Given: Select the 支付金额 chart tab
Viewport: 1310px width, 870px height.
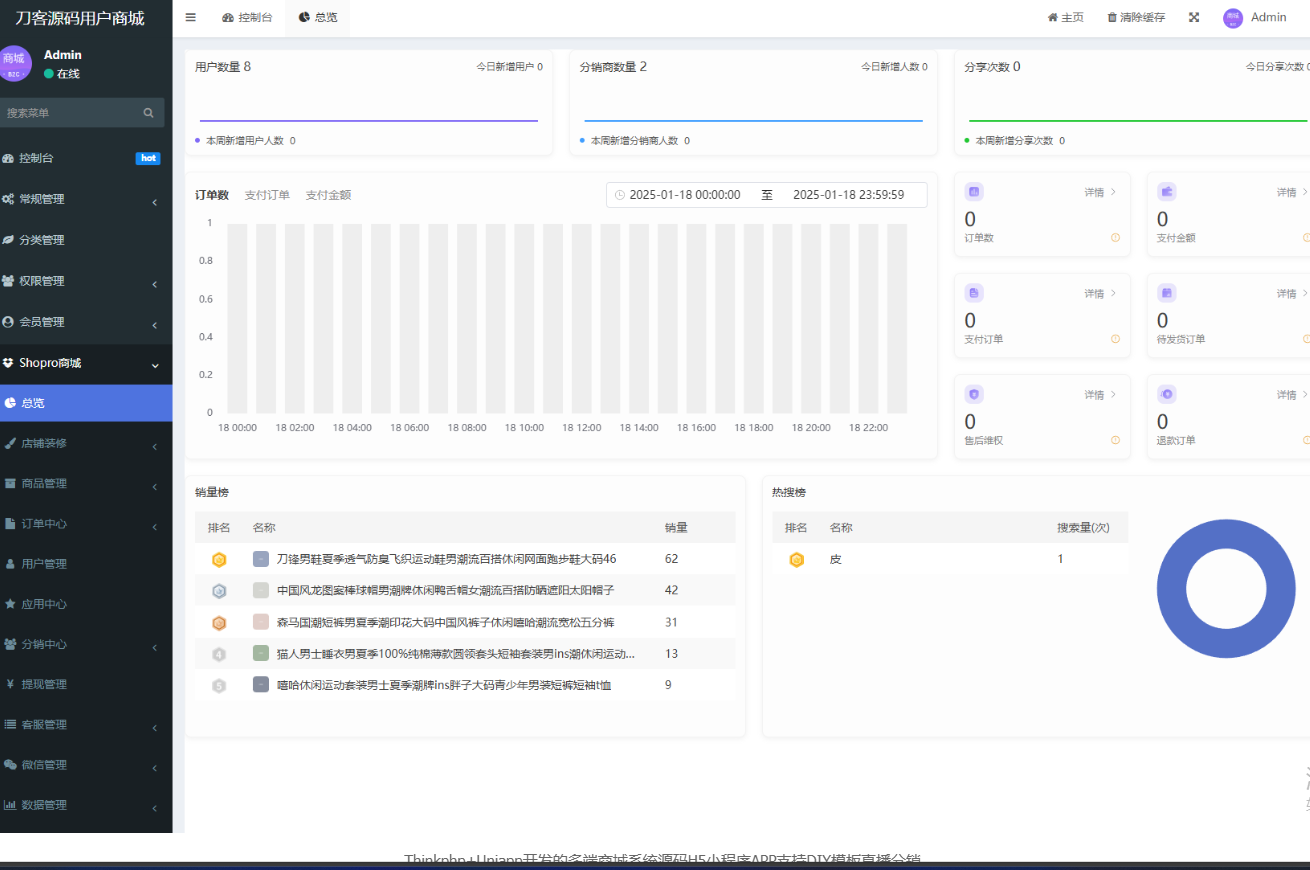Looking at the screenshot, I should tap(328, 195).
